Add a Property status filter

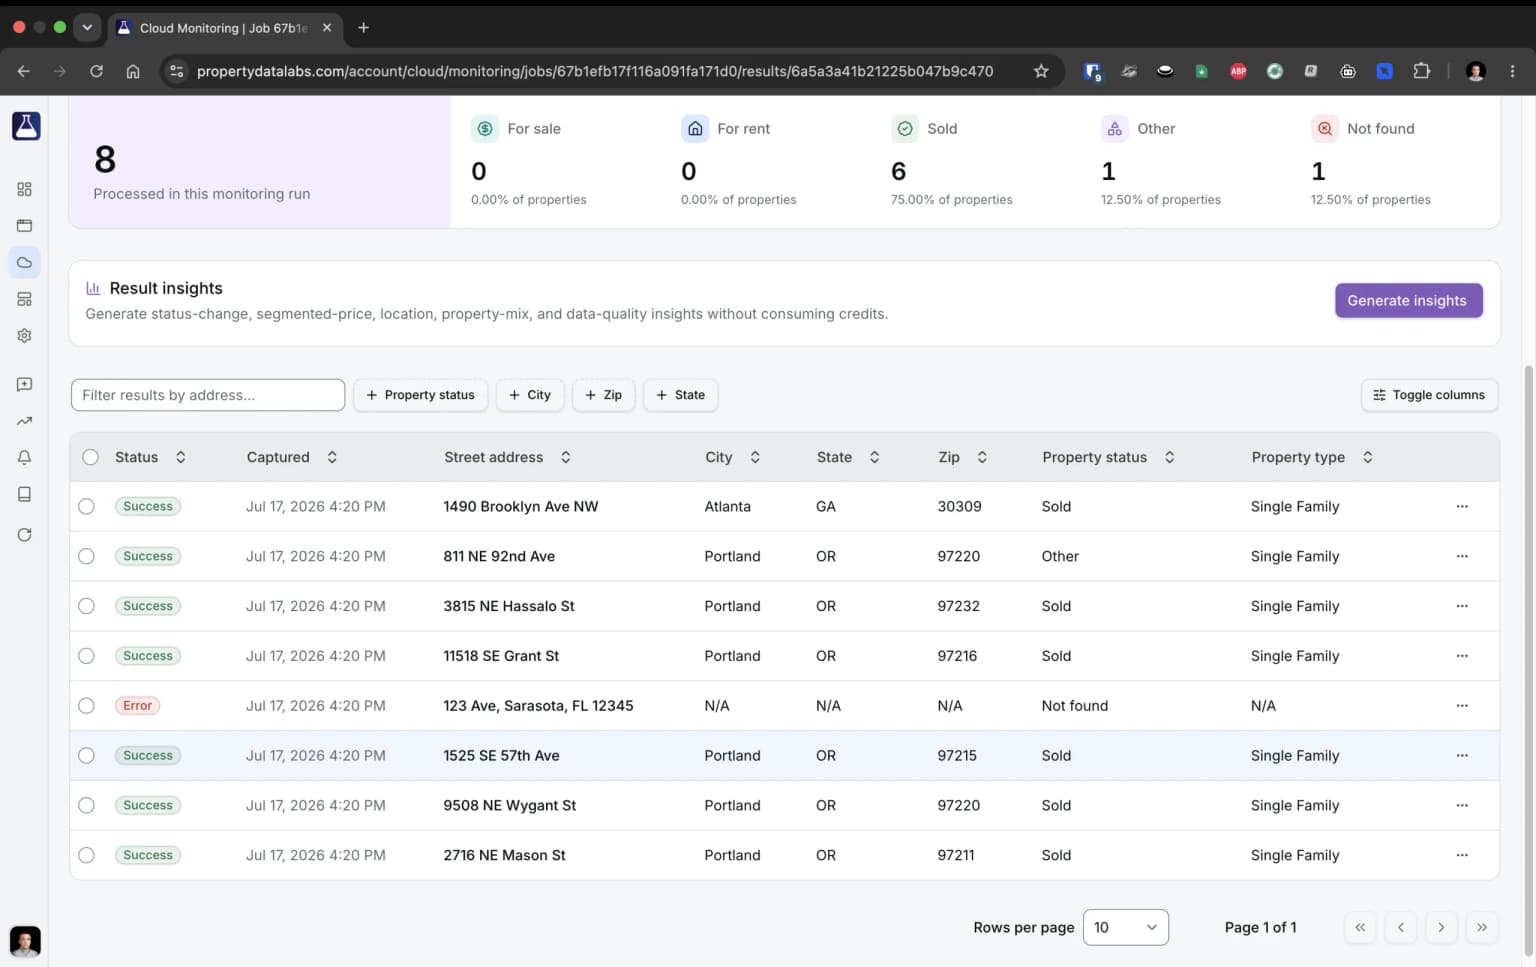coord(420,395)
